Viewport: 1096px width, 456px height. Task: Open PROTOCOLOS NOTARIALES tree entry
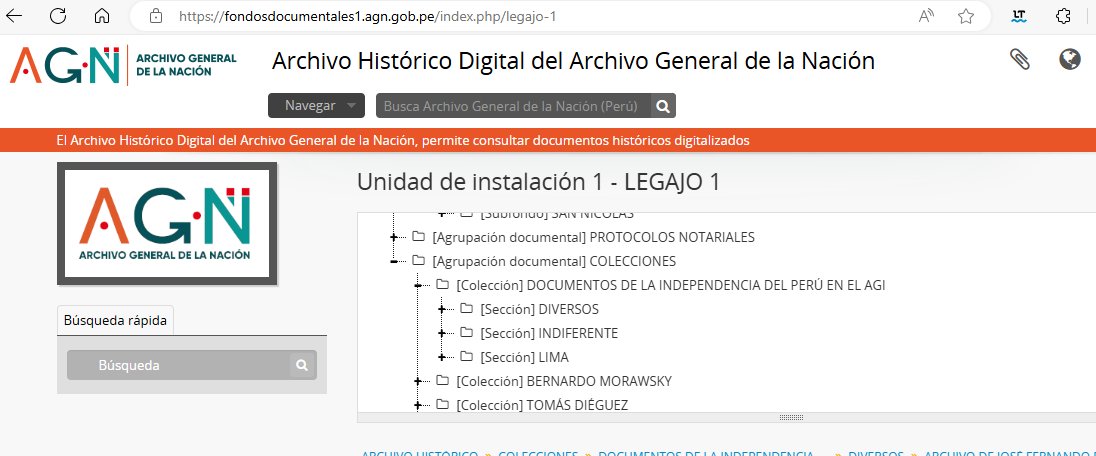(x=593, y=237)
